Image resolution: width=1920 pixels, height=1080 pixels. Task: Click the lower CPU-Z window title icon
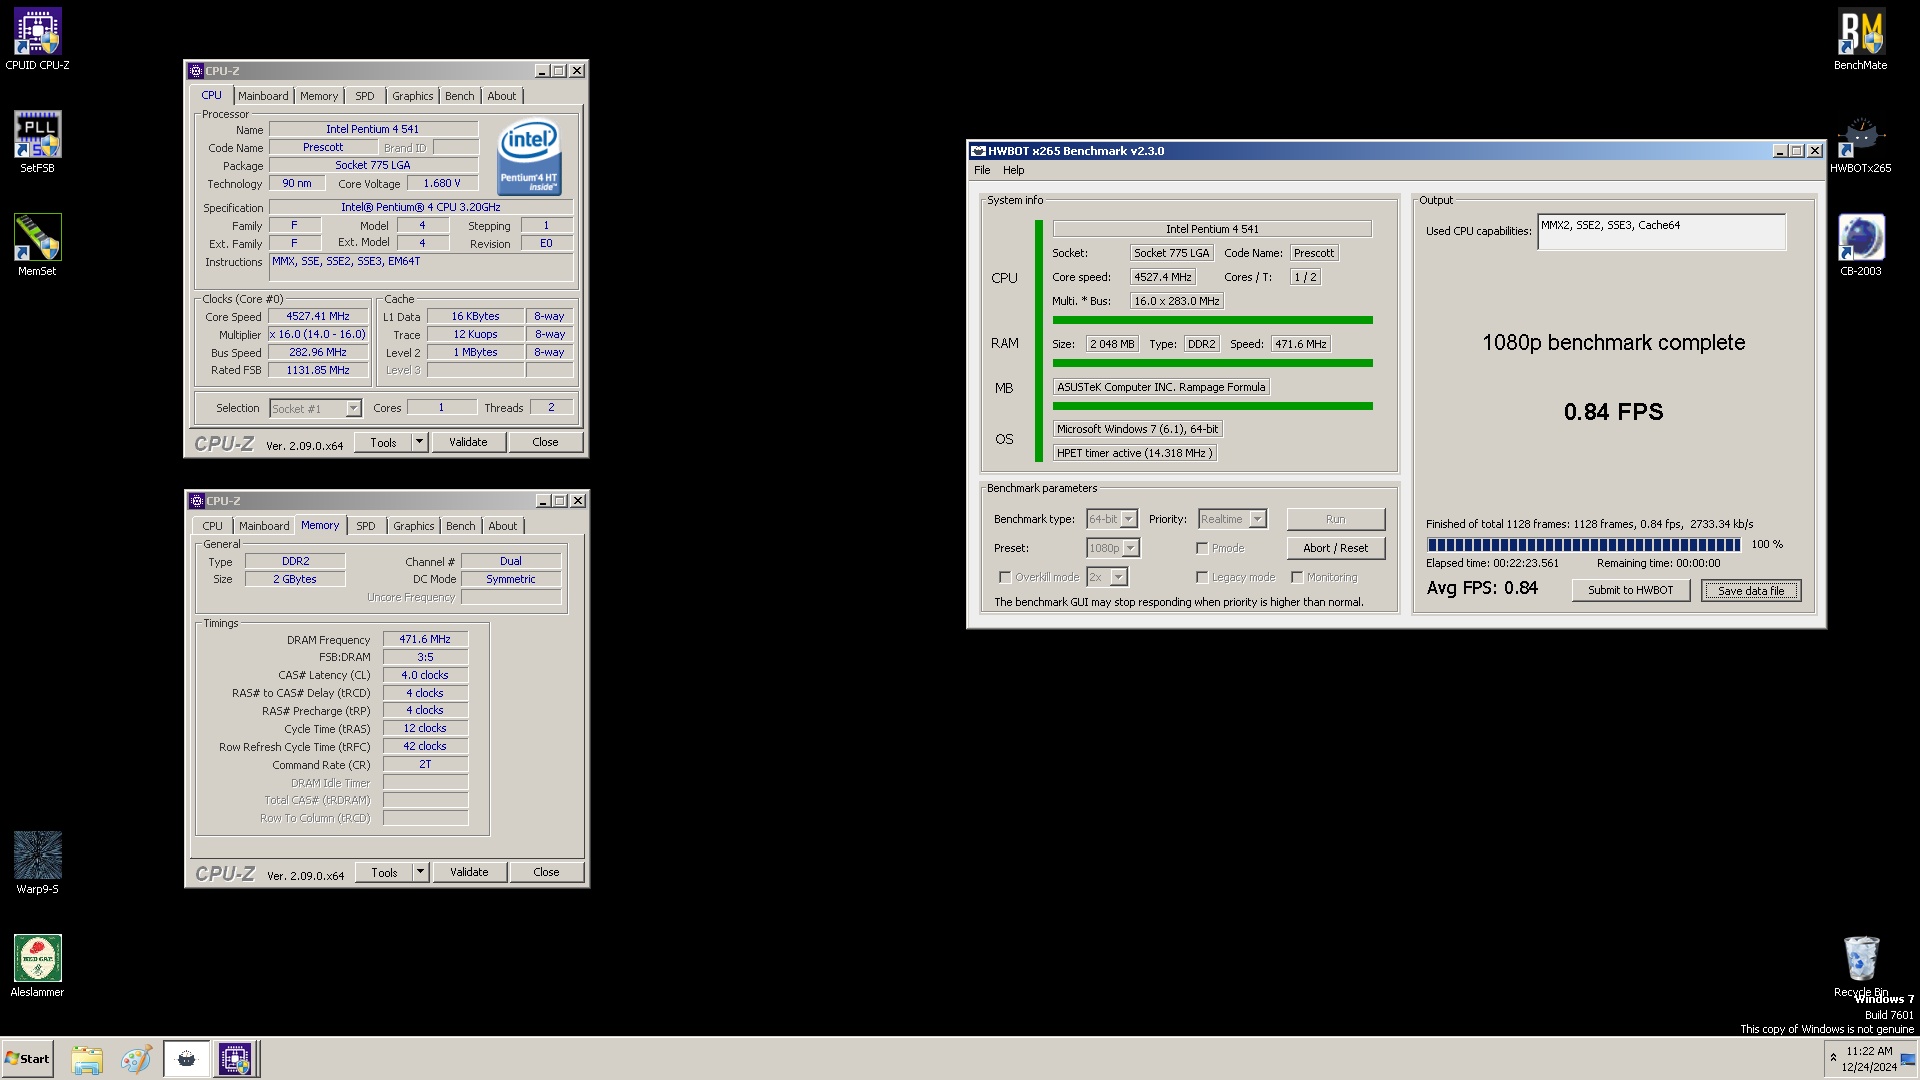(197, 501)
